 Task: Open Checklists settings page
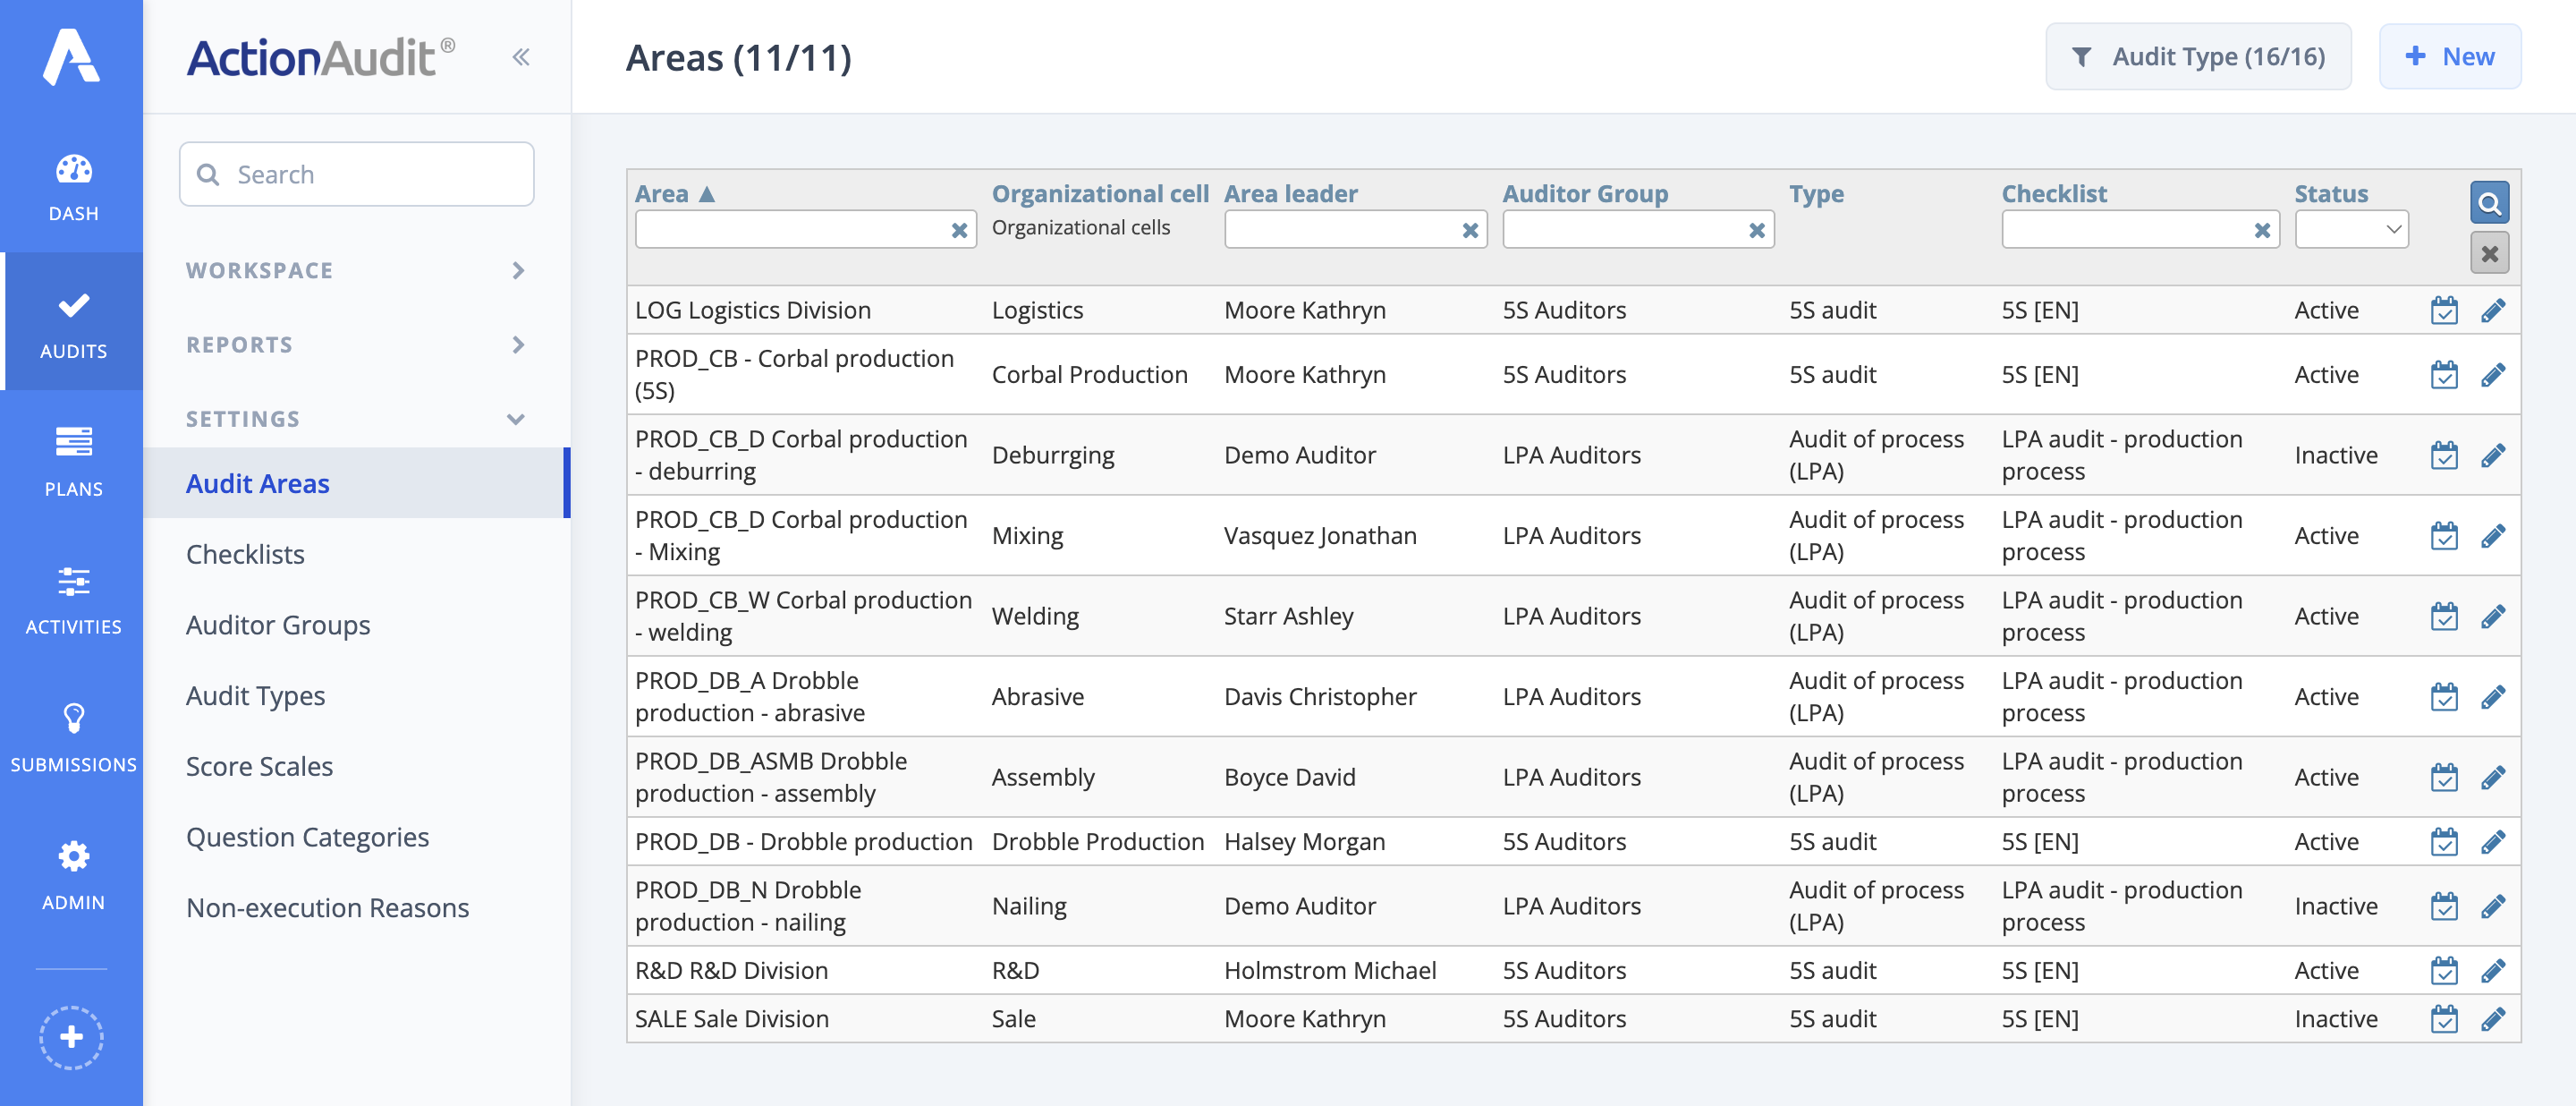tap(245, 554)
